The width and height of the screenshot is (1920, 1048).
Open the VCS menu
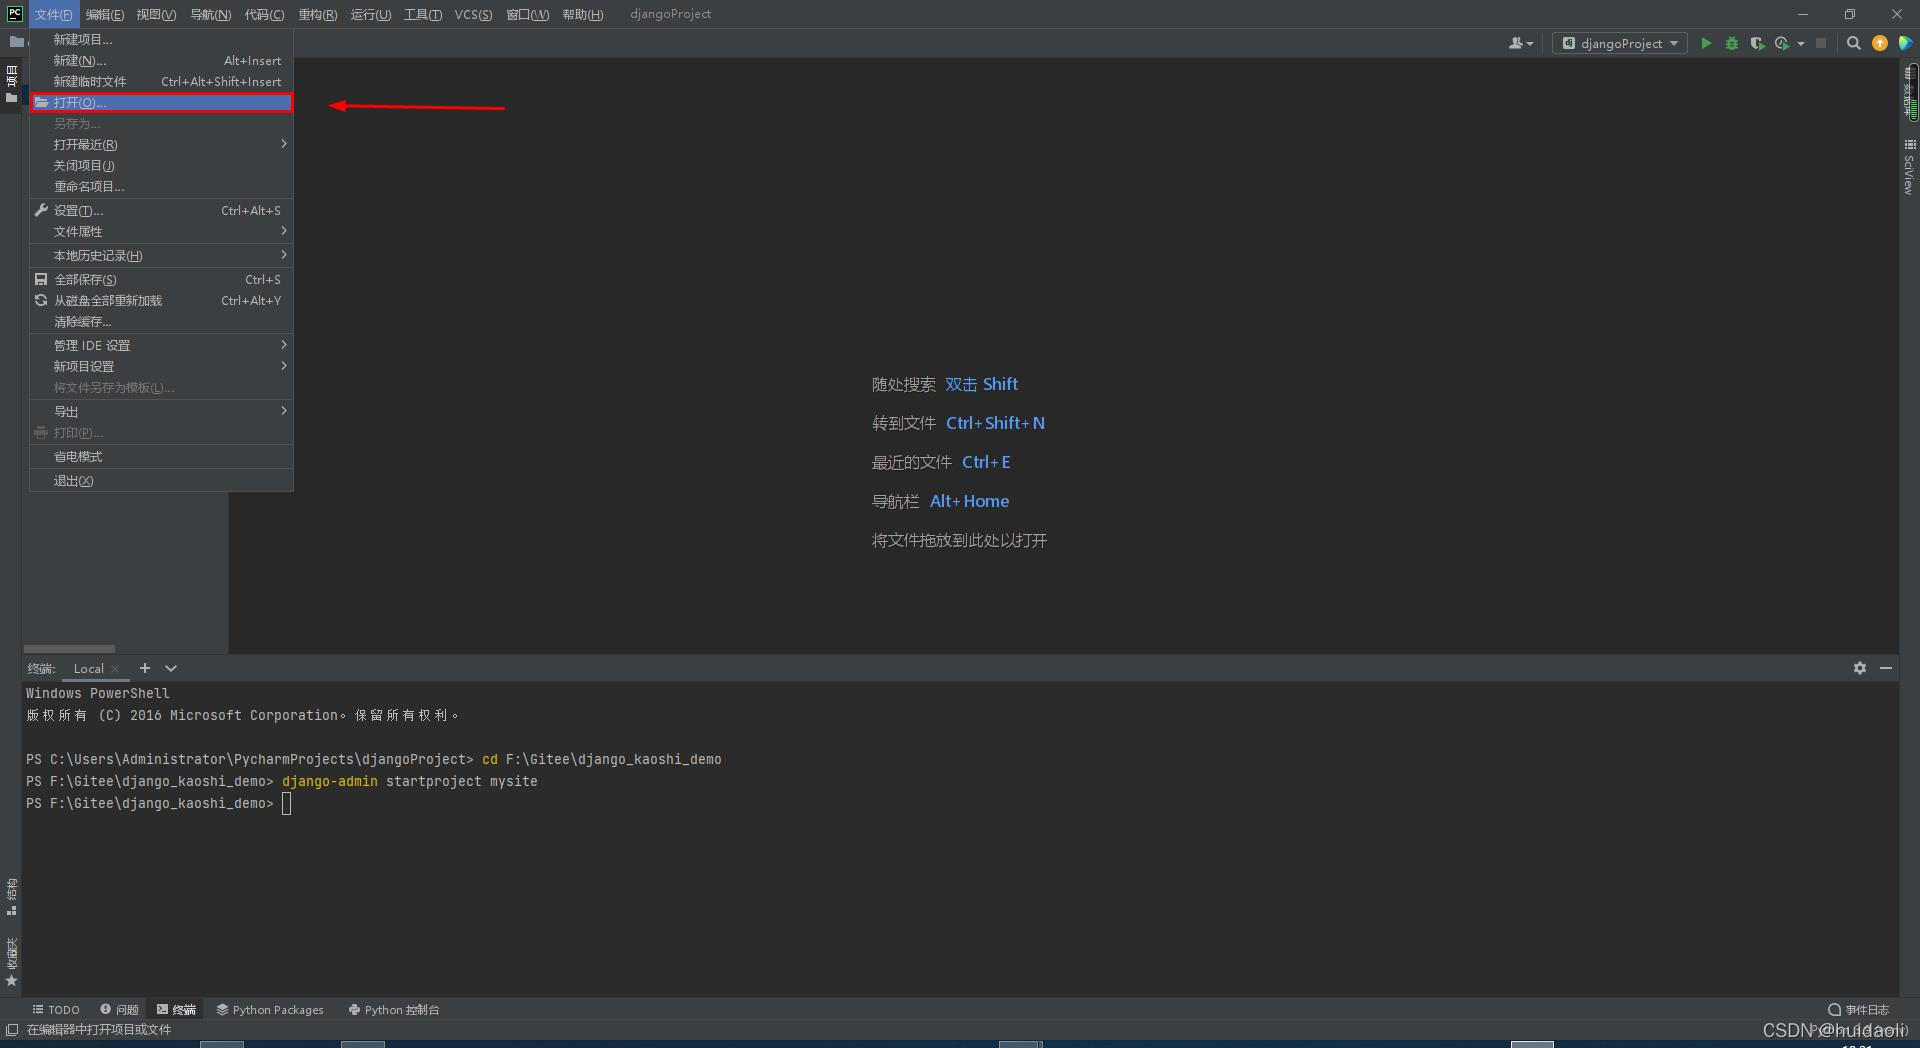pyautogui.click(x=473, y=14)
